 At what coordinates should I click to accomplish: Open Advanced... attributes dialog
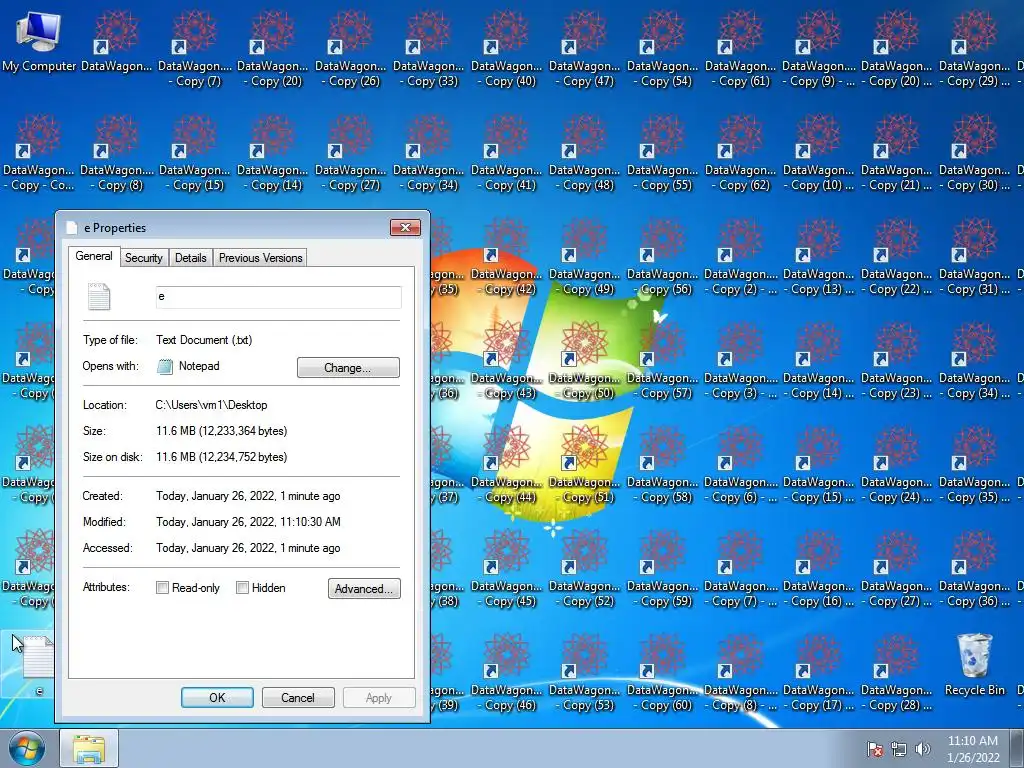click(364, 588)
